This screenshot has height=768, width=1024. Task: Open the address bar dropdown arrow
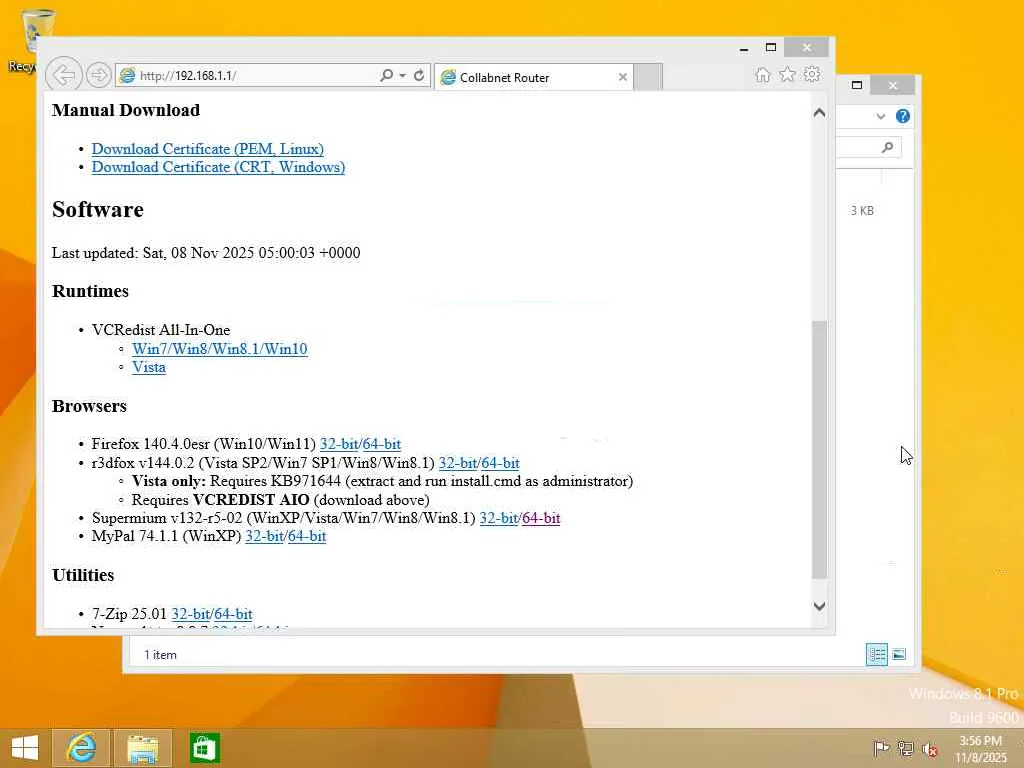point(402,75)
